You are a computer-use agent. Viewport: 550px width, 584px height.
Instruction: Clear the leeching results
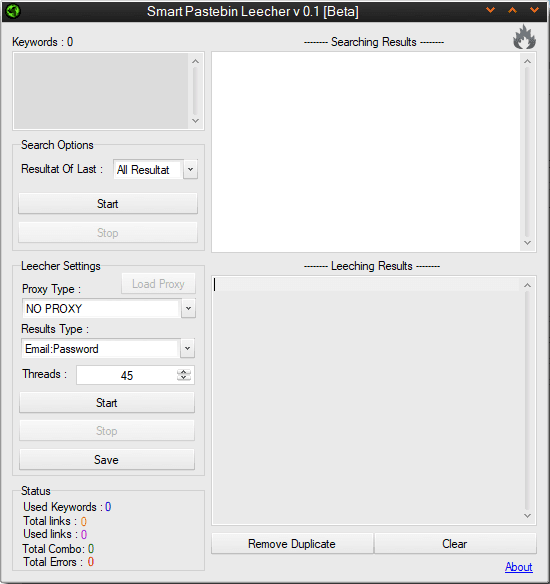[x=455, y=544]
